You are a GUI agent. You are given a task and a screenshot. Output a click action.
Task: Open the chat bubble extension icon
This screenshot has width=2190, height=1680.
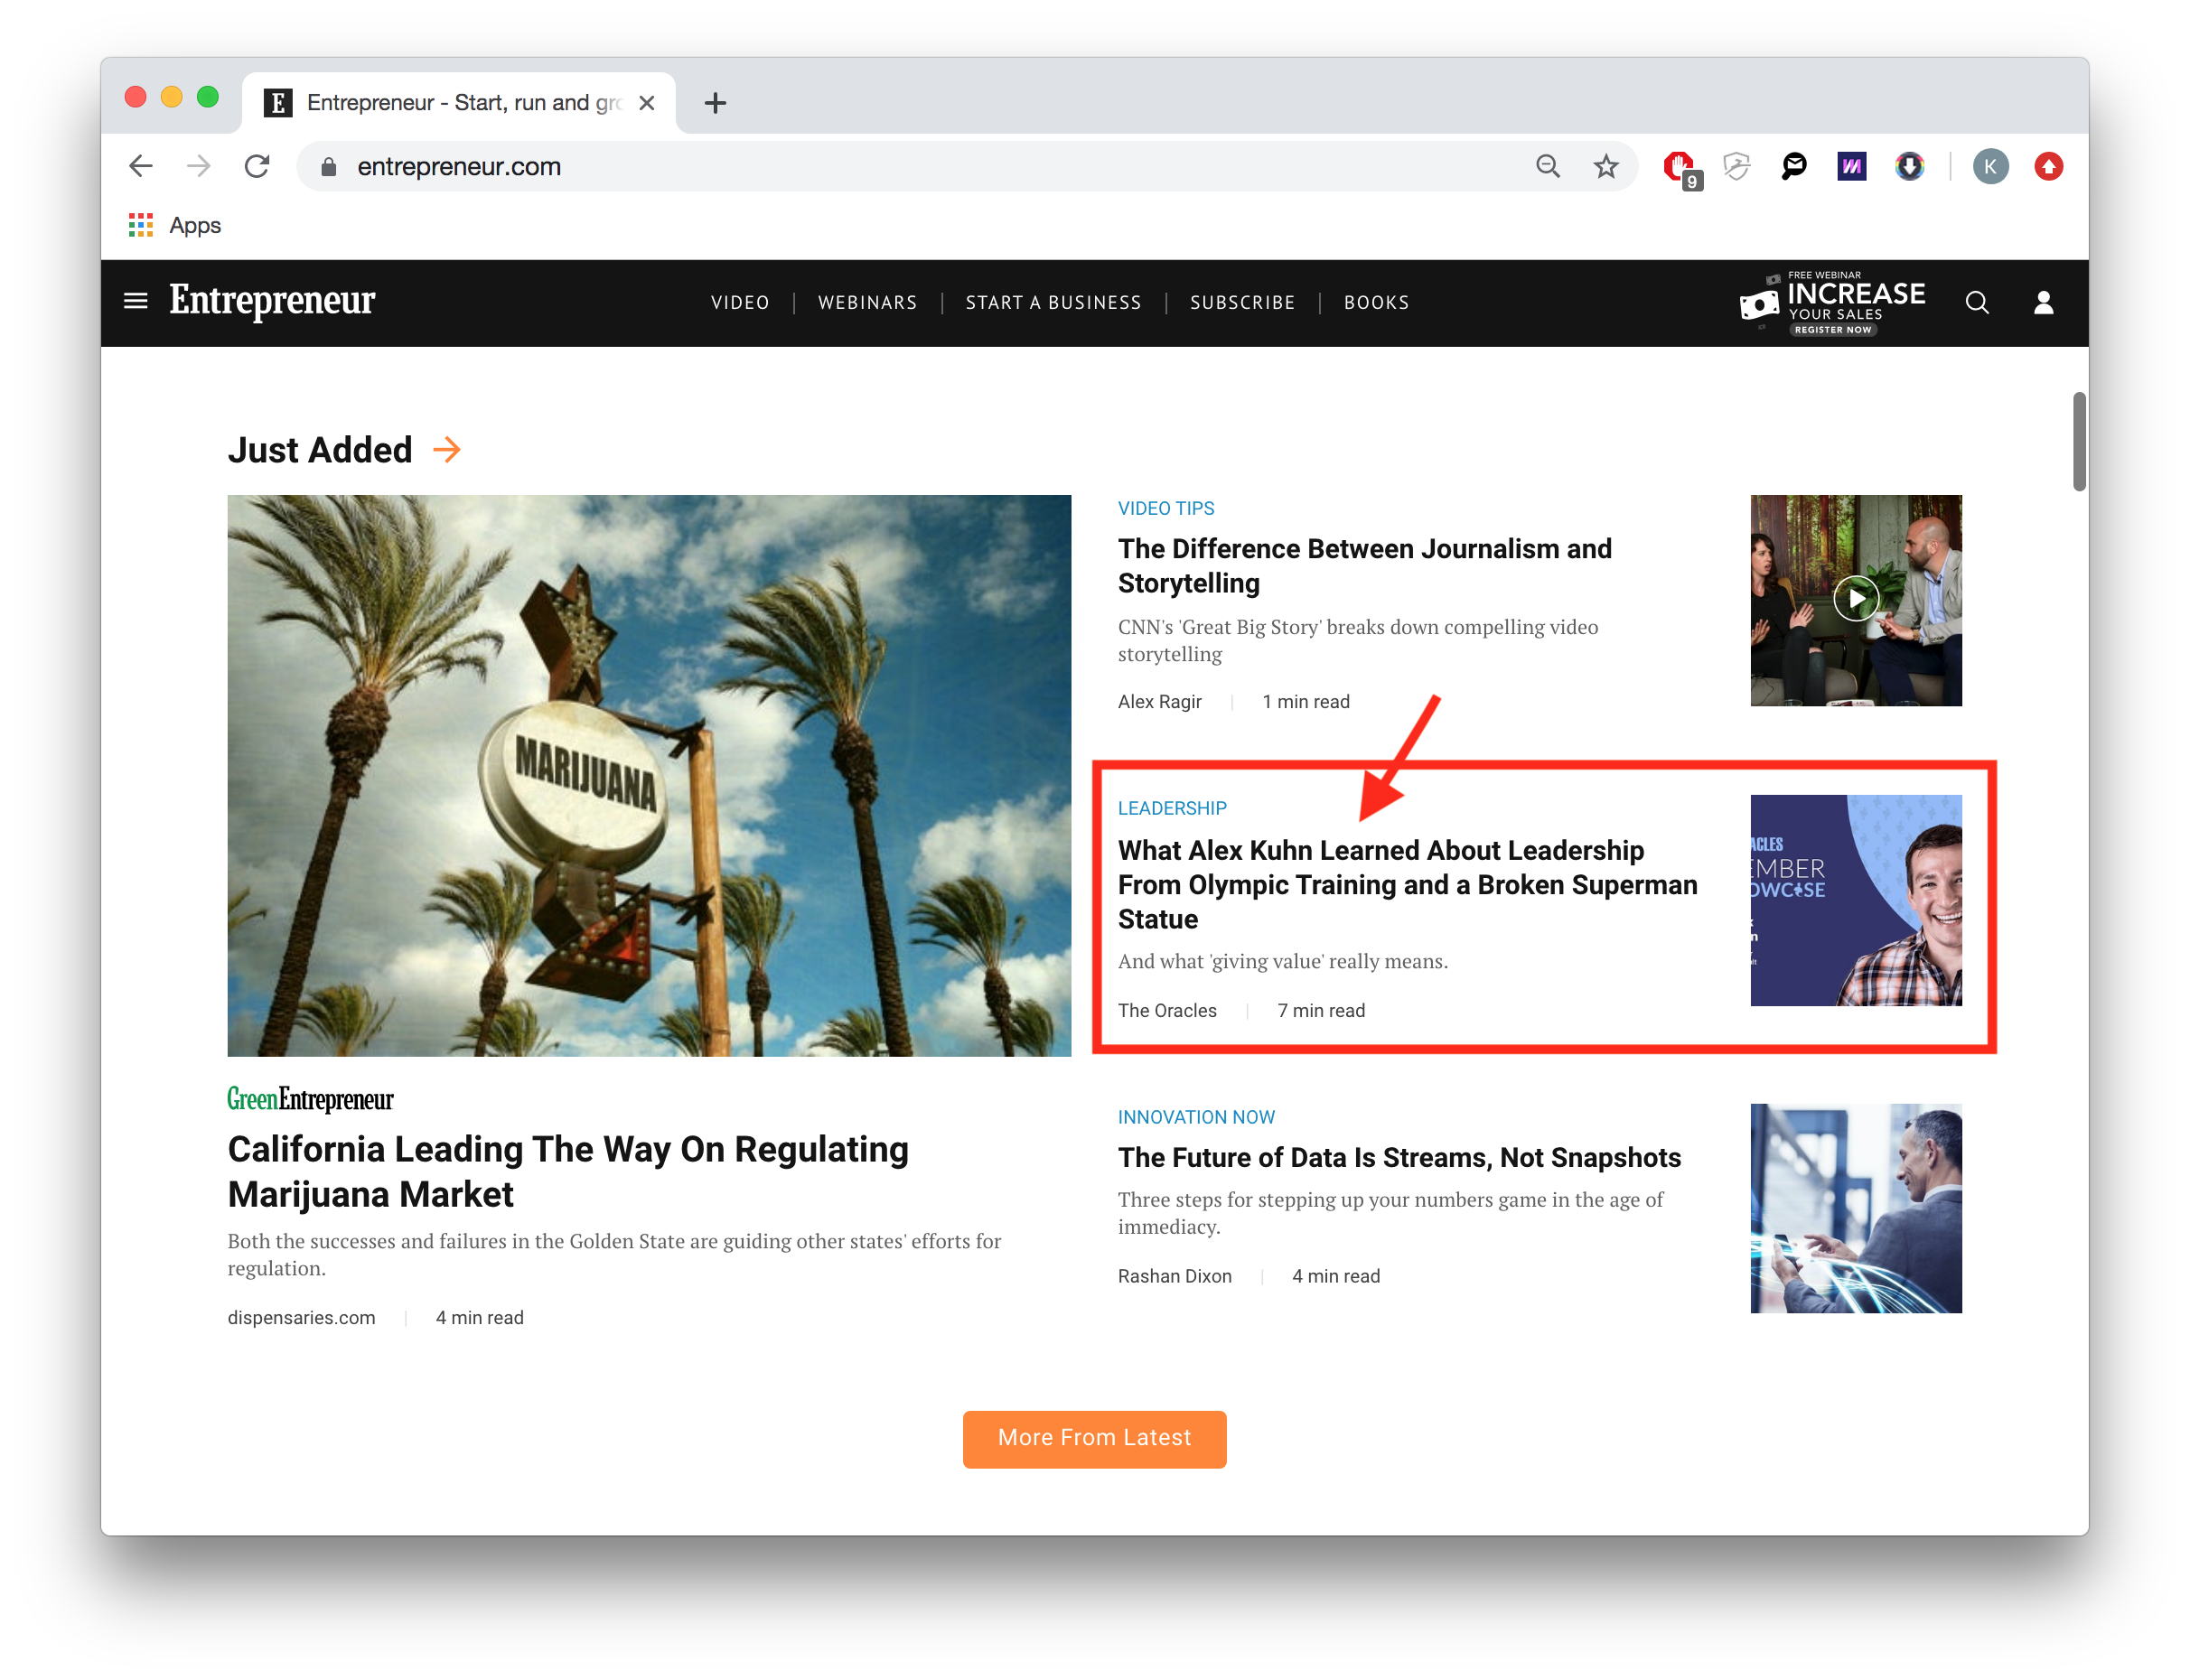pyautogui.click(x=1794, y=166)
